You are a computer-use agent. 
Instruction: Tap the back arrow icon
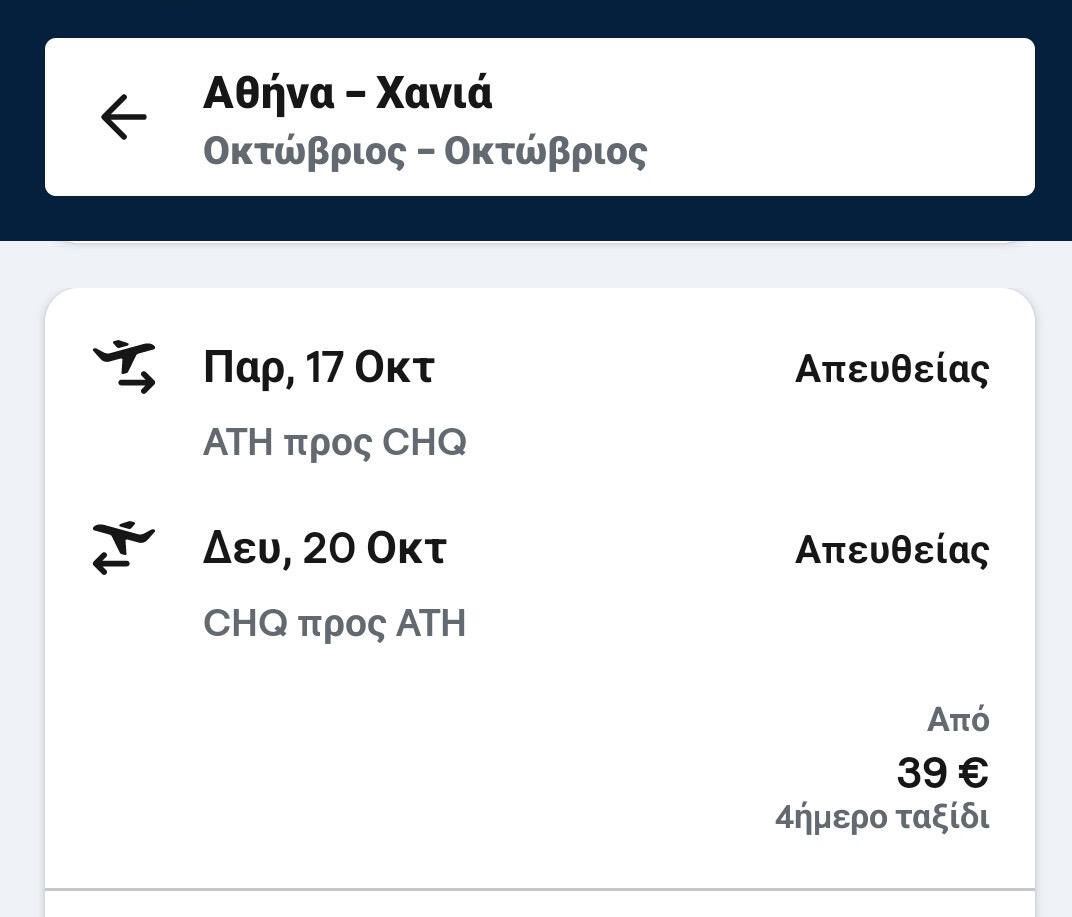(x=124, y=117)
